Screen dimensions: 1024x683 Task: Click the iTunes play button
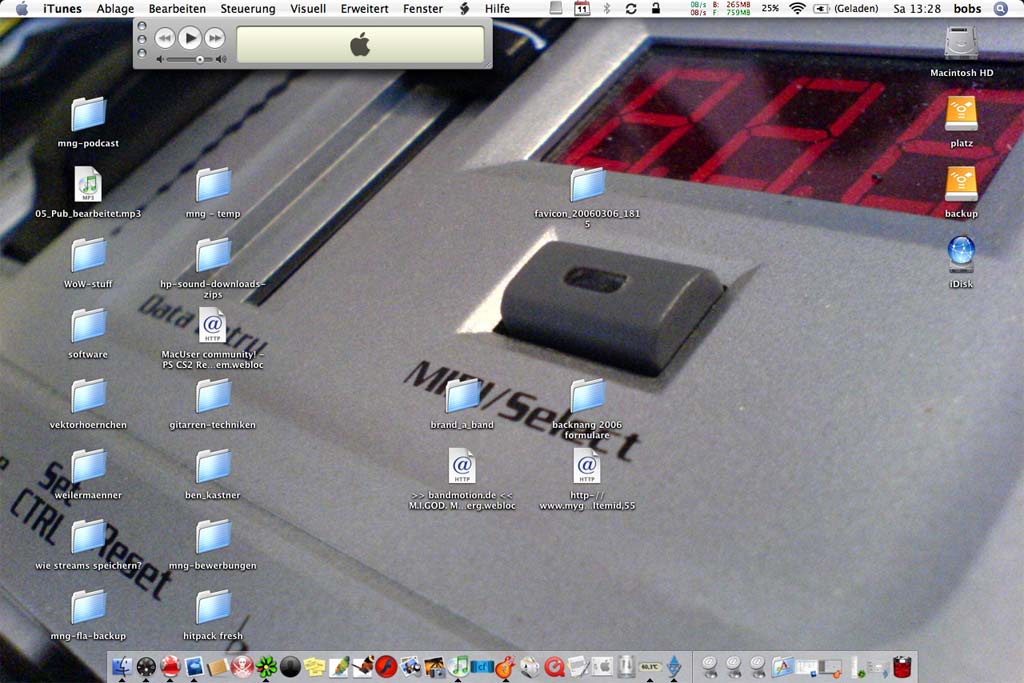point(190,39)
